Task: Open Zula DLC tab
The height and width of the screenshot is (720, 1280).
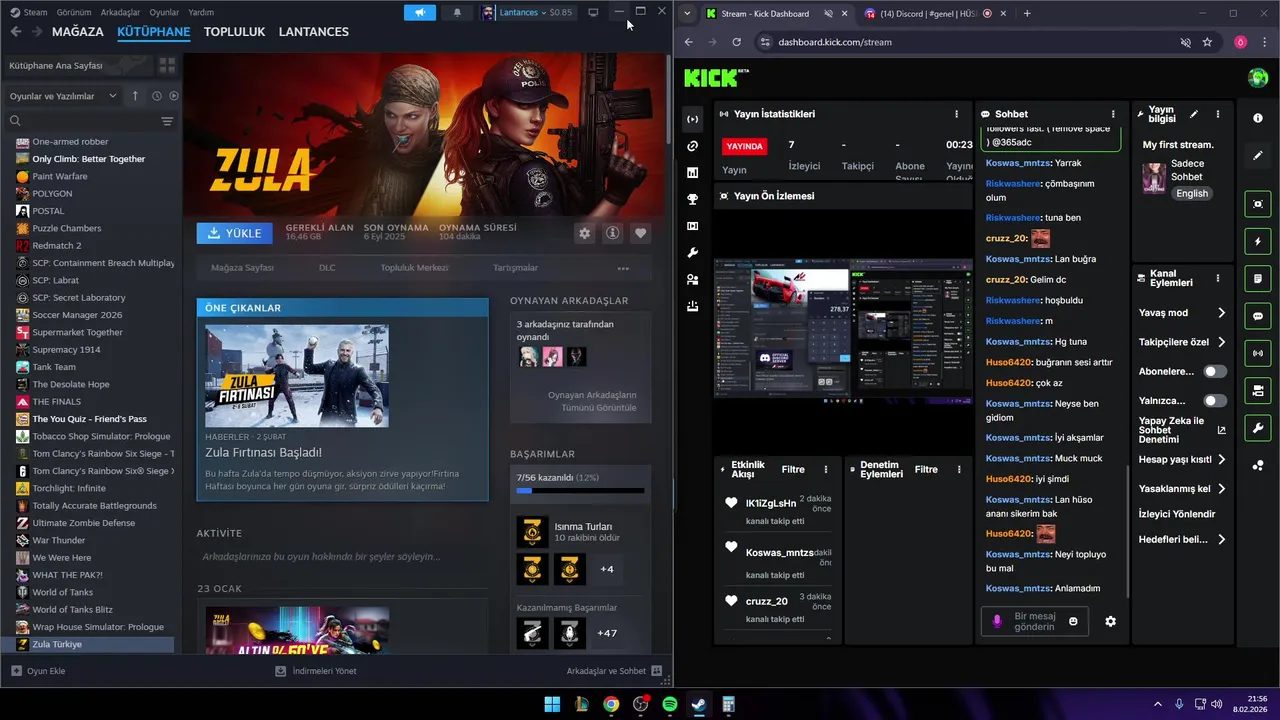Action: [x=327, y=268]
